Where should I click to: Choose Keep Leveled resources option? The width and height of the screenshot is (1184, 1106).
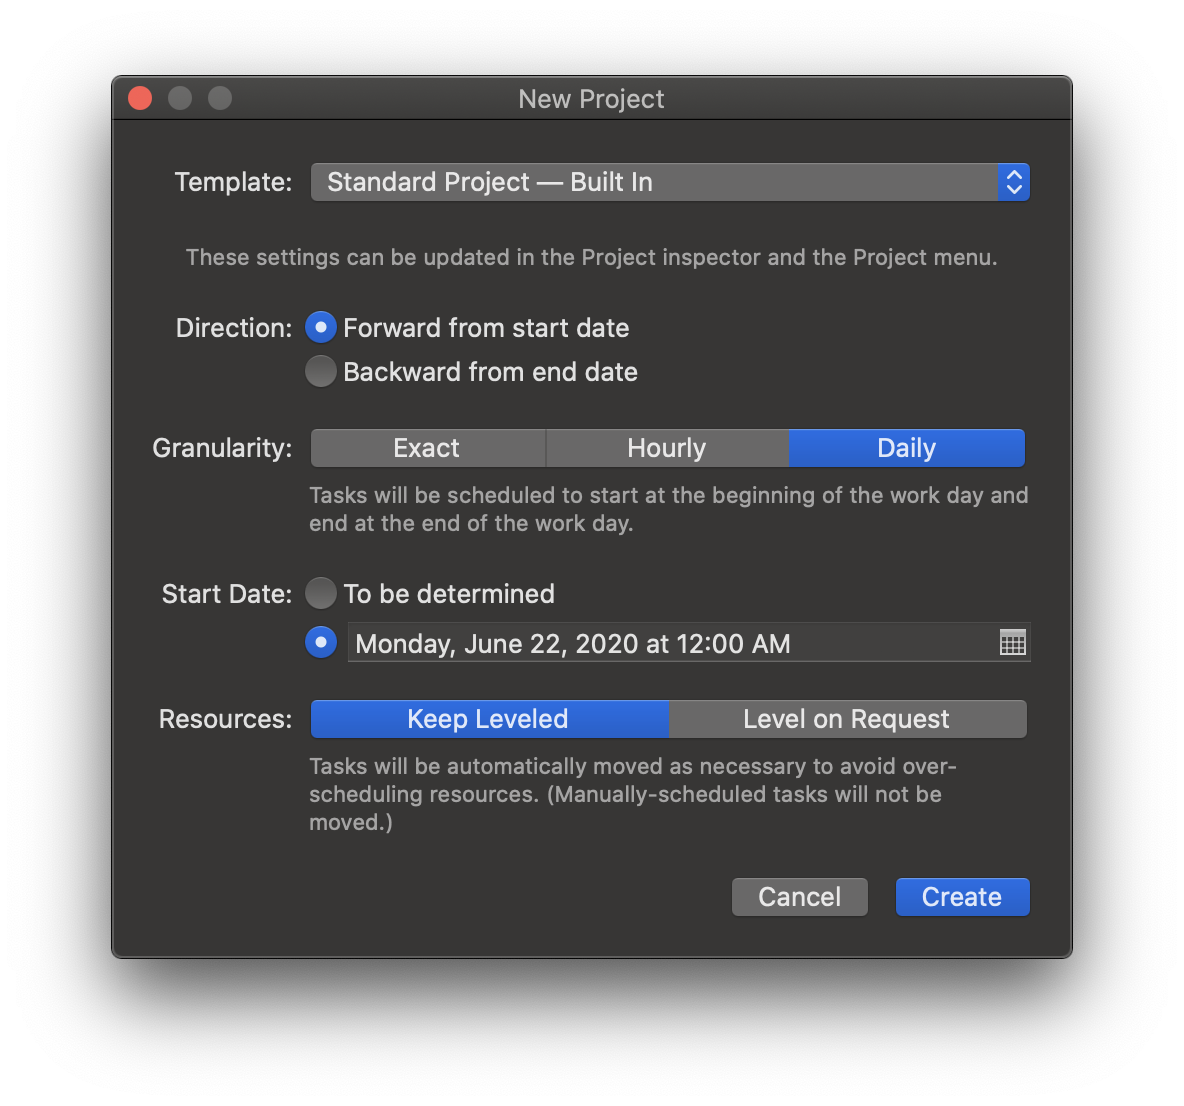coord(489,719)
